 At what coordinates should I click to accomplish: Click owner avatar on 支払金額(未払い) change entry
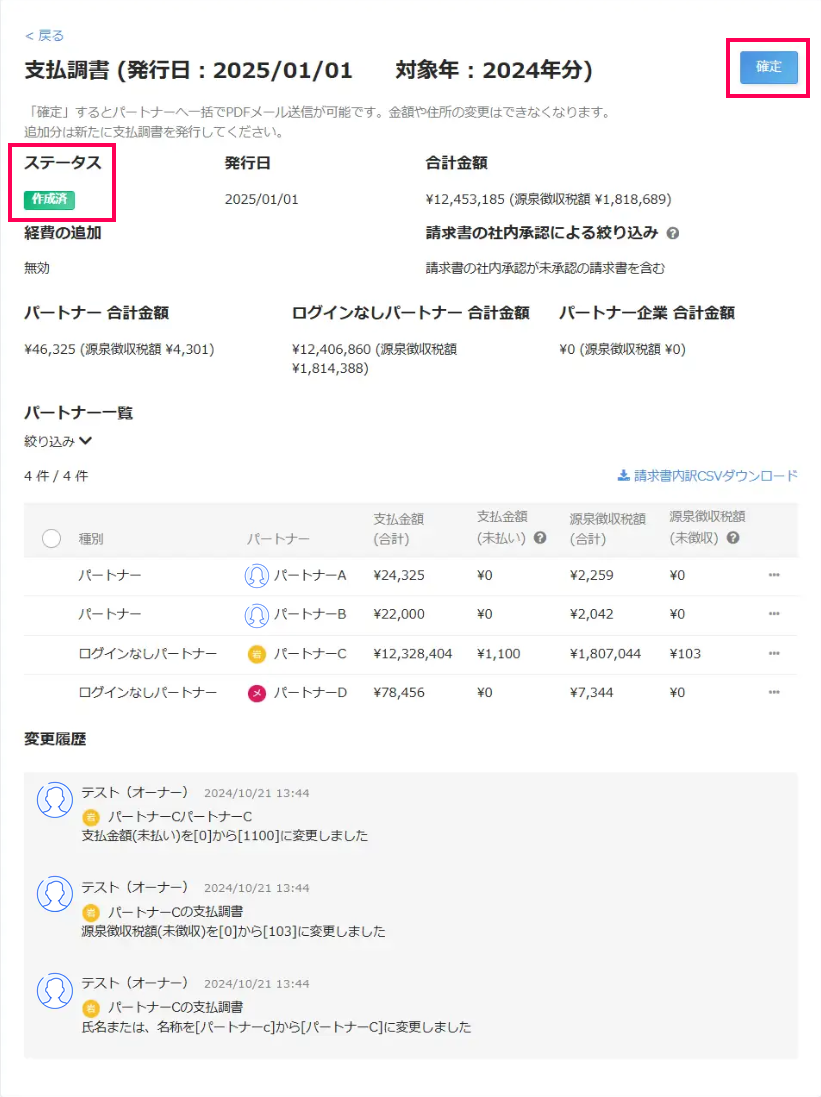(55, 800)
